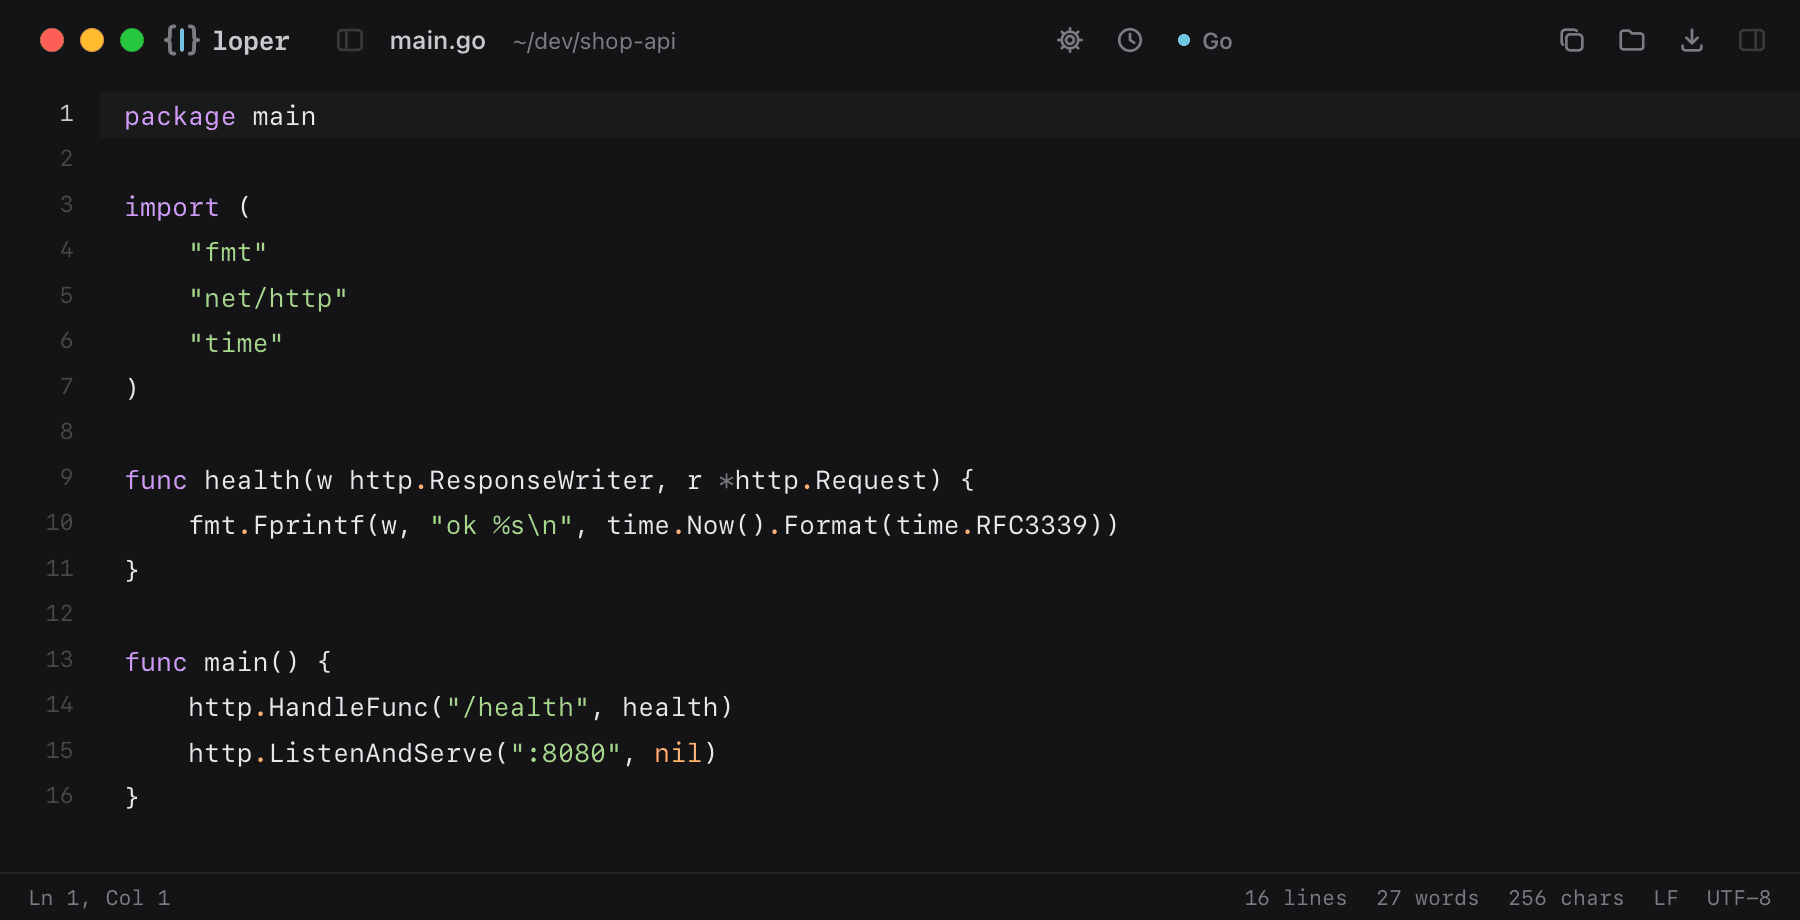Click line number 9 in gutter
The width and height of the screenshot is (1800, 920).
click(x=66, y=477)
